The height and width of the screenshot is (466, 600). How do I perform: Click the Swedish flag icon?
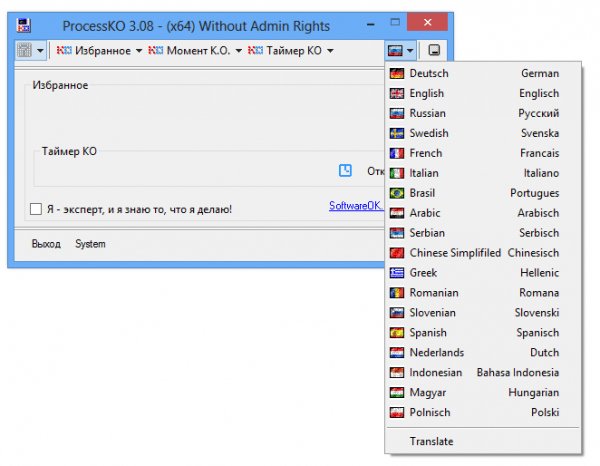click(397, 133)
